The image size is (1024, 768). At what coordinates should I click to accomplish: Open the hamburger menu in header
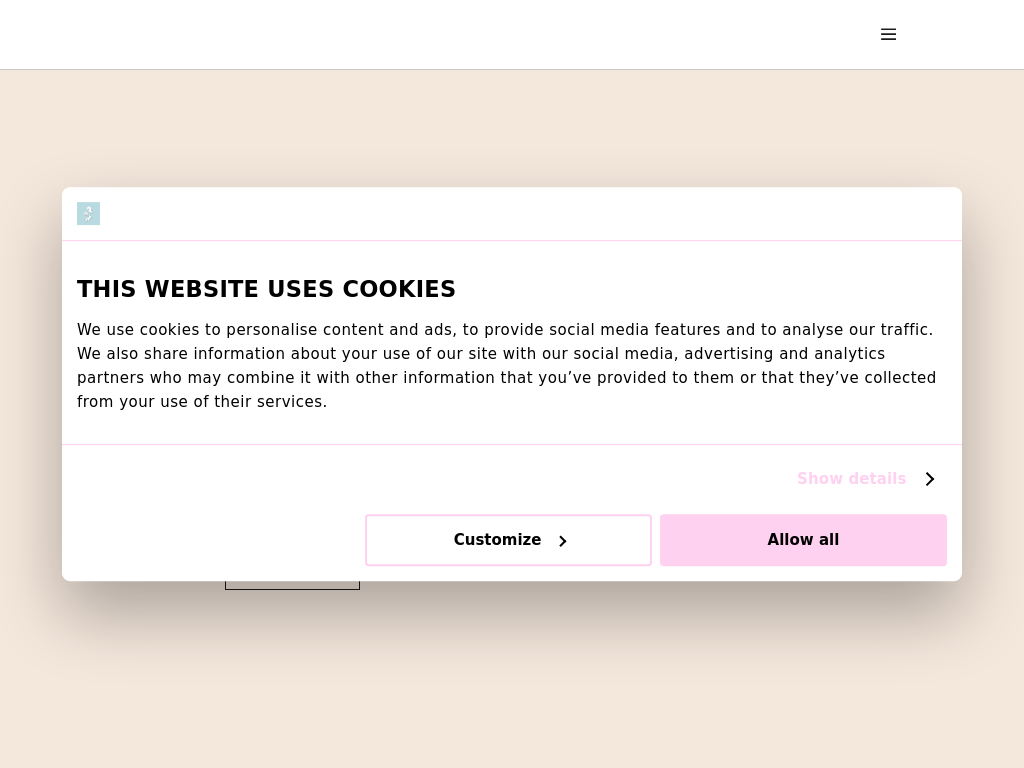point(888,34)
